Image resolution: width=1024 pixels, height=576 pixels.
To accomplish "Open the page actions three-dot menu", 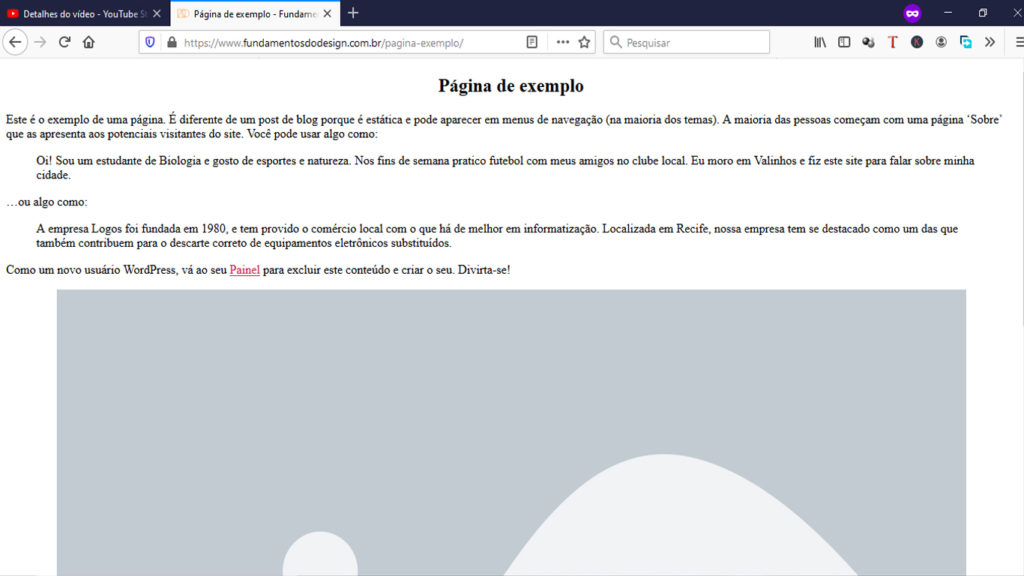I will tap(562, 42).
